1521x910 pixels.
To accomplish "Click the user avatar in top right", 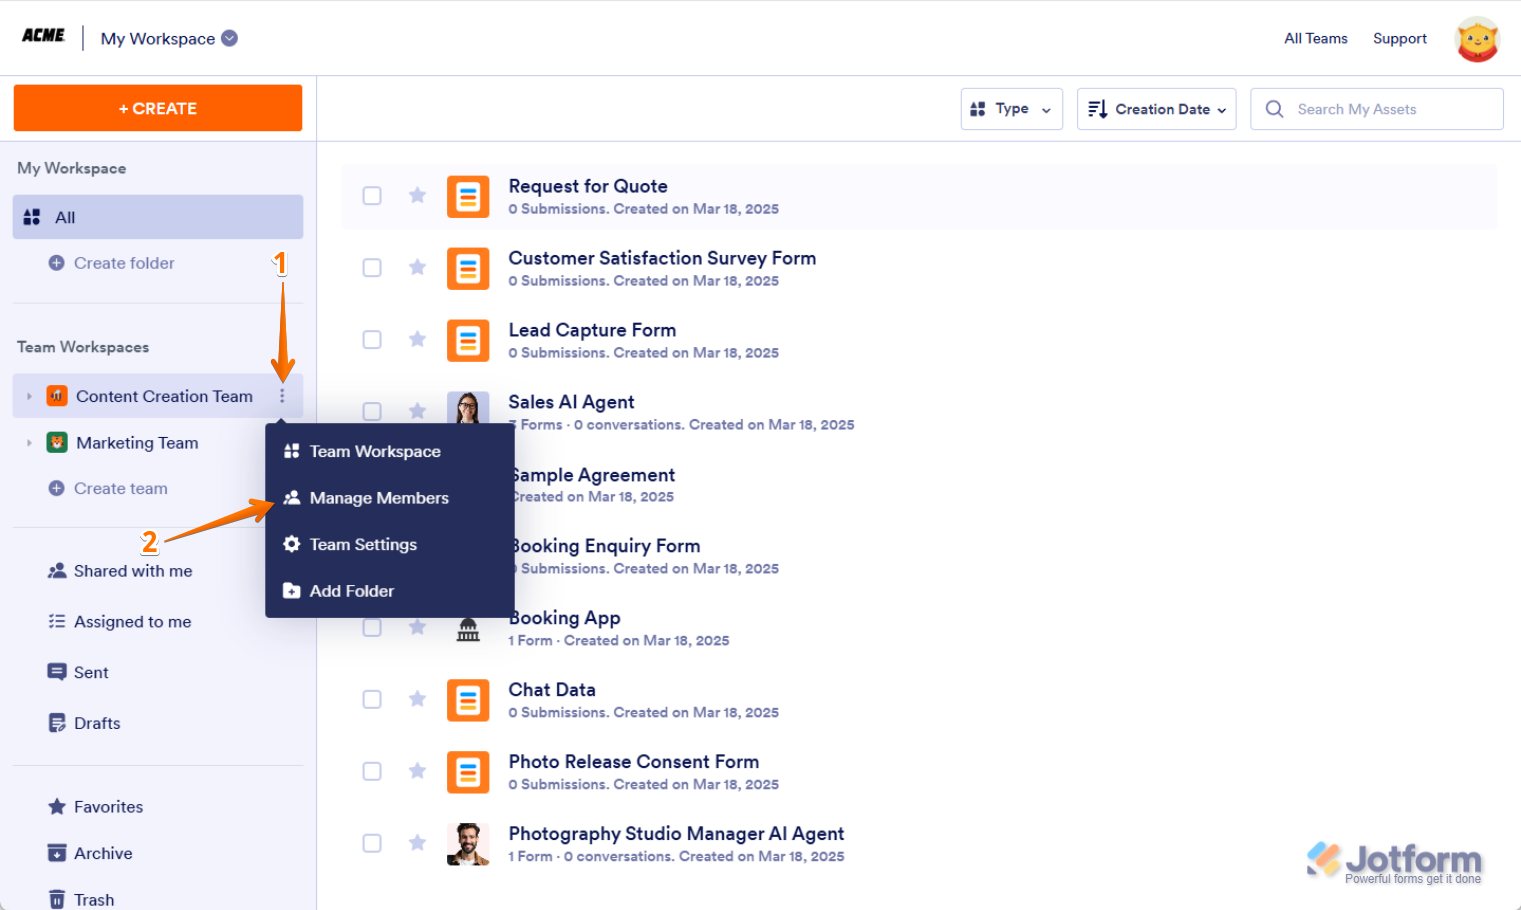I will coord(1477,39).
